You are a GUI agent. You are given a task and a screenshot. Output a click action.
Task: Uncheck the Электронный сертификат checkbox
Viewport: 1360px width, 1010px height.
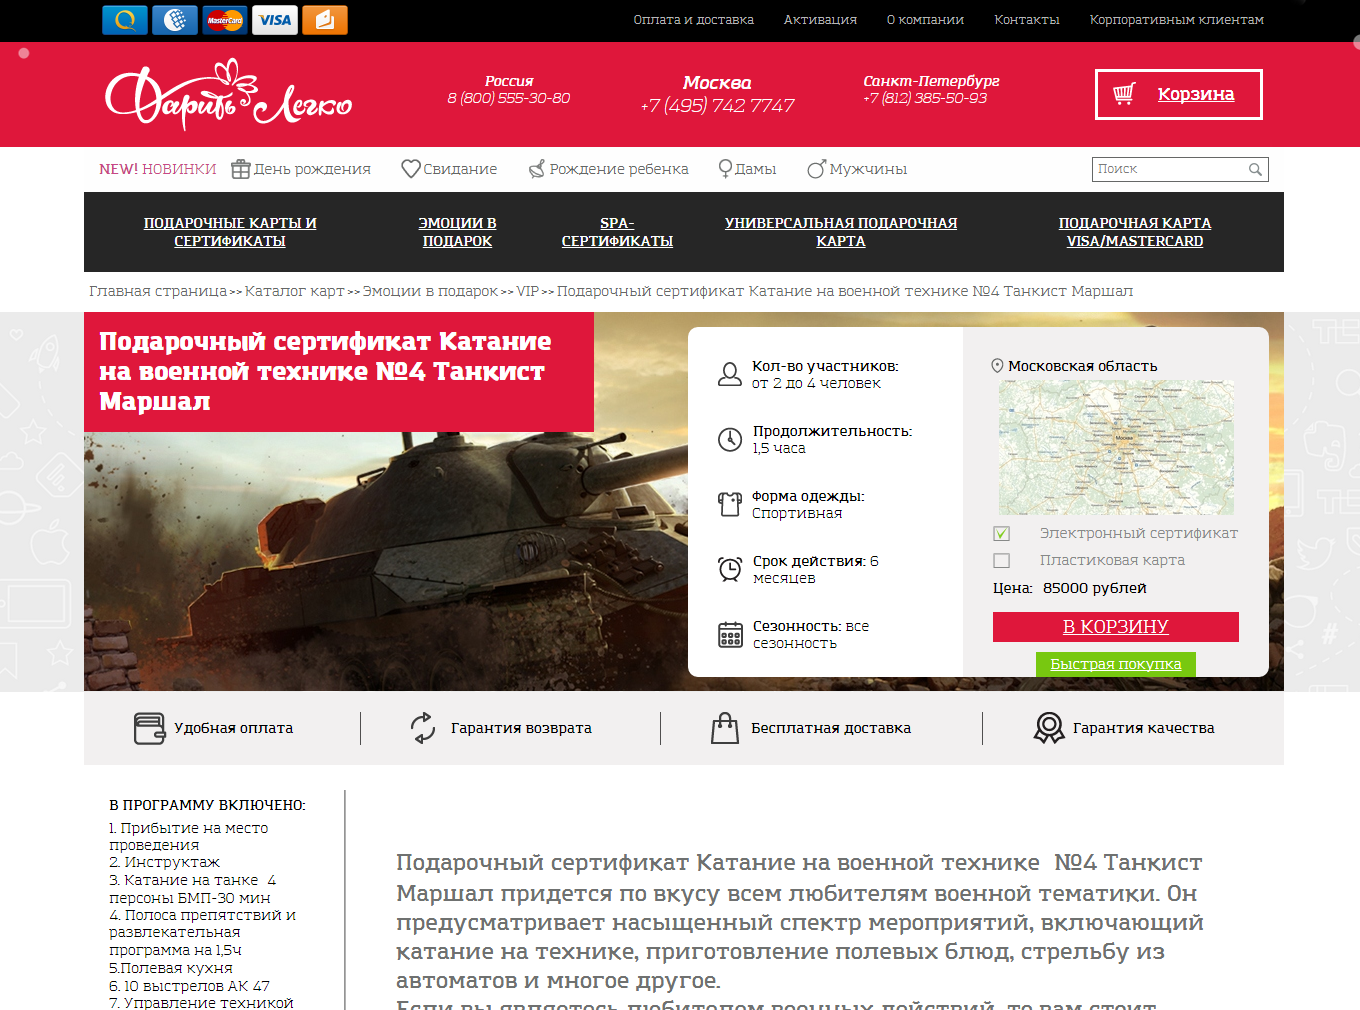click(x=1002, y=534)
